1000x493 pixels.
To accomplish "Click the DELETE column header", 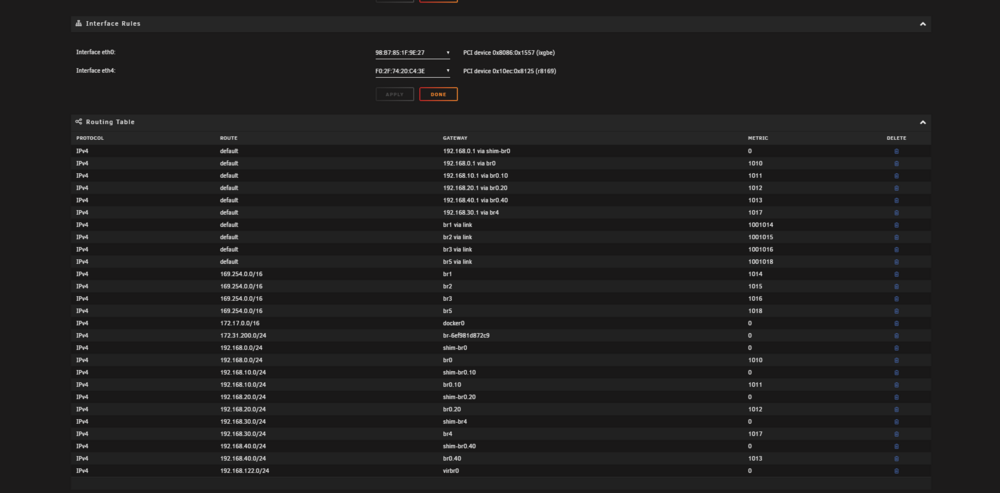I will [896, 138].
